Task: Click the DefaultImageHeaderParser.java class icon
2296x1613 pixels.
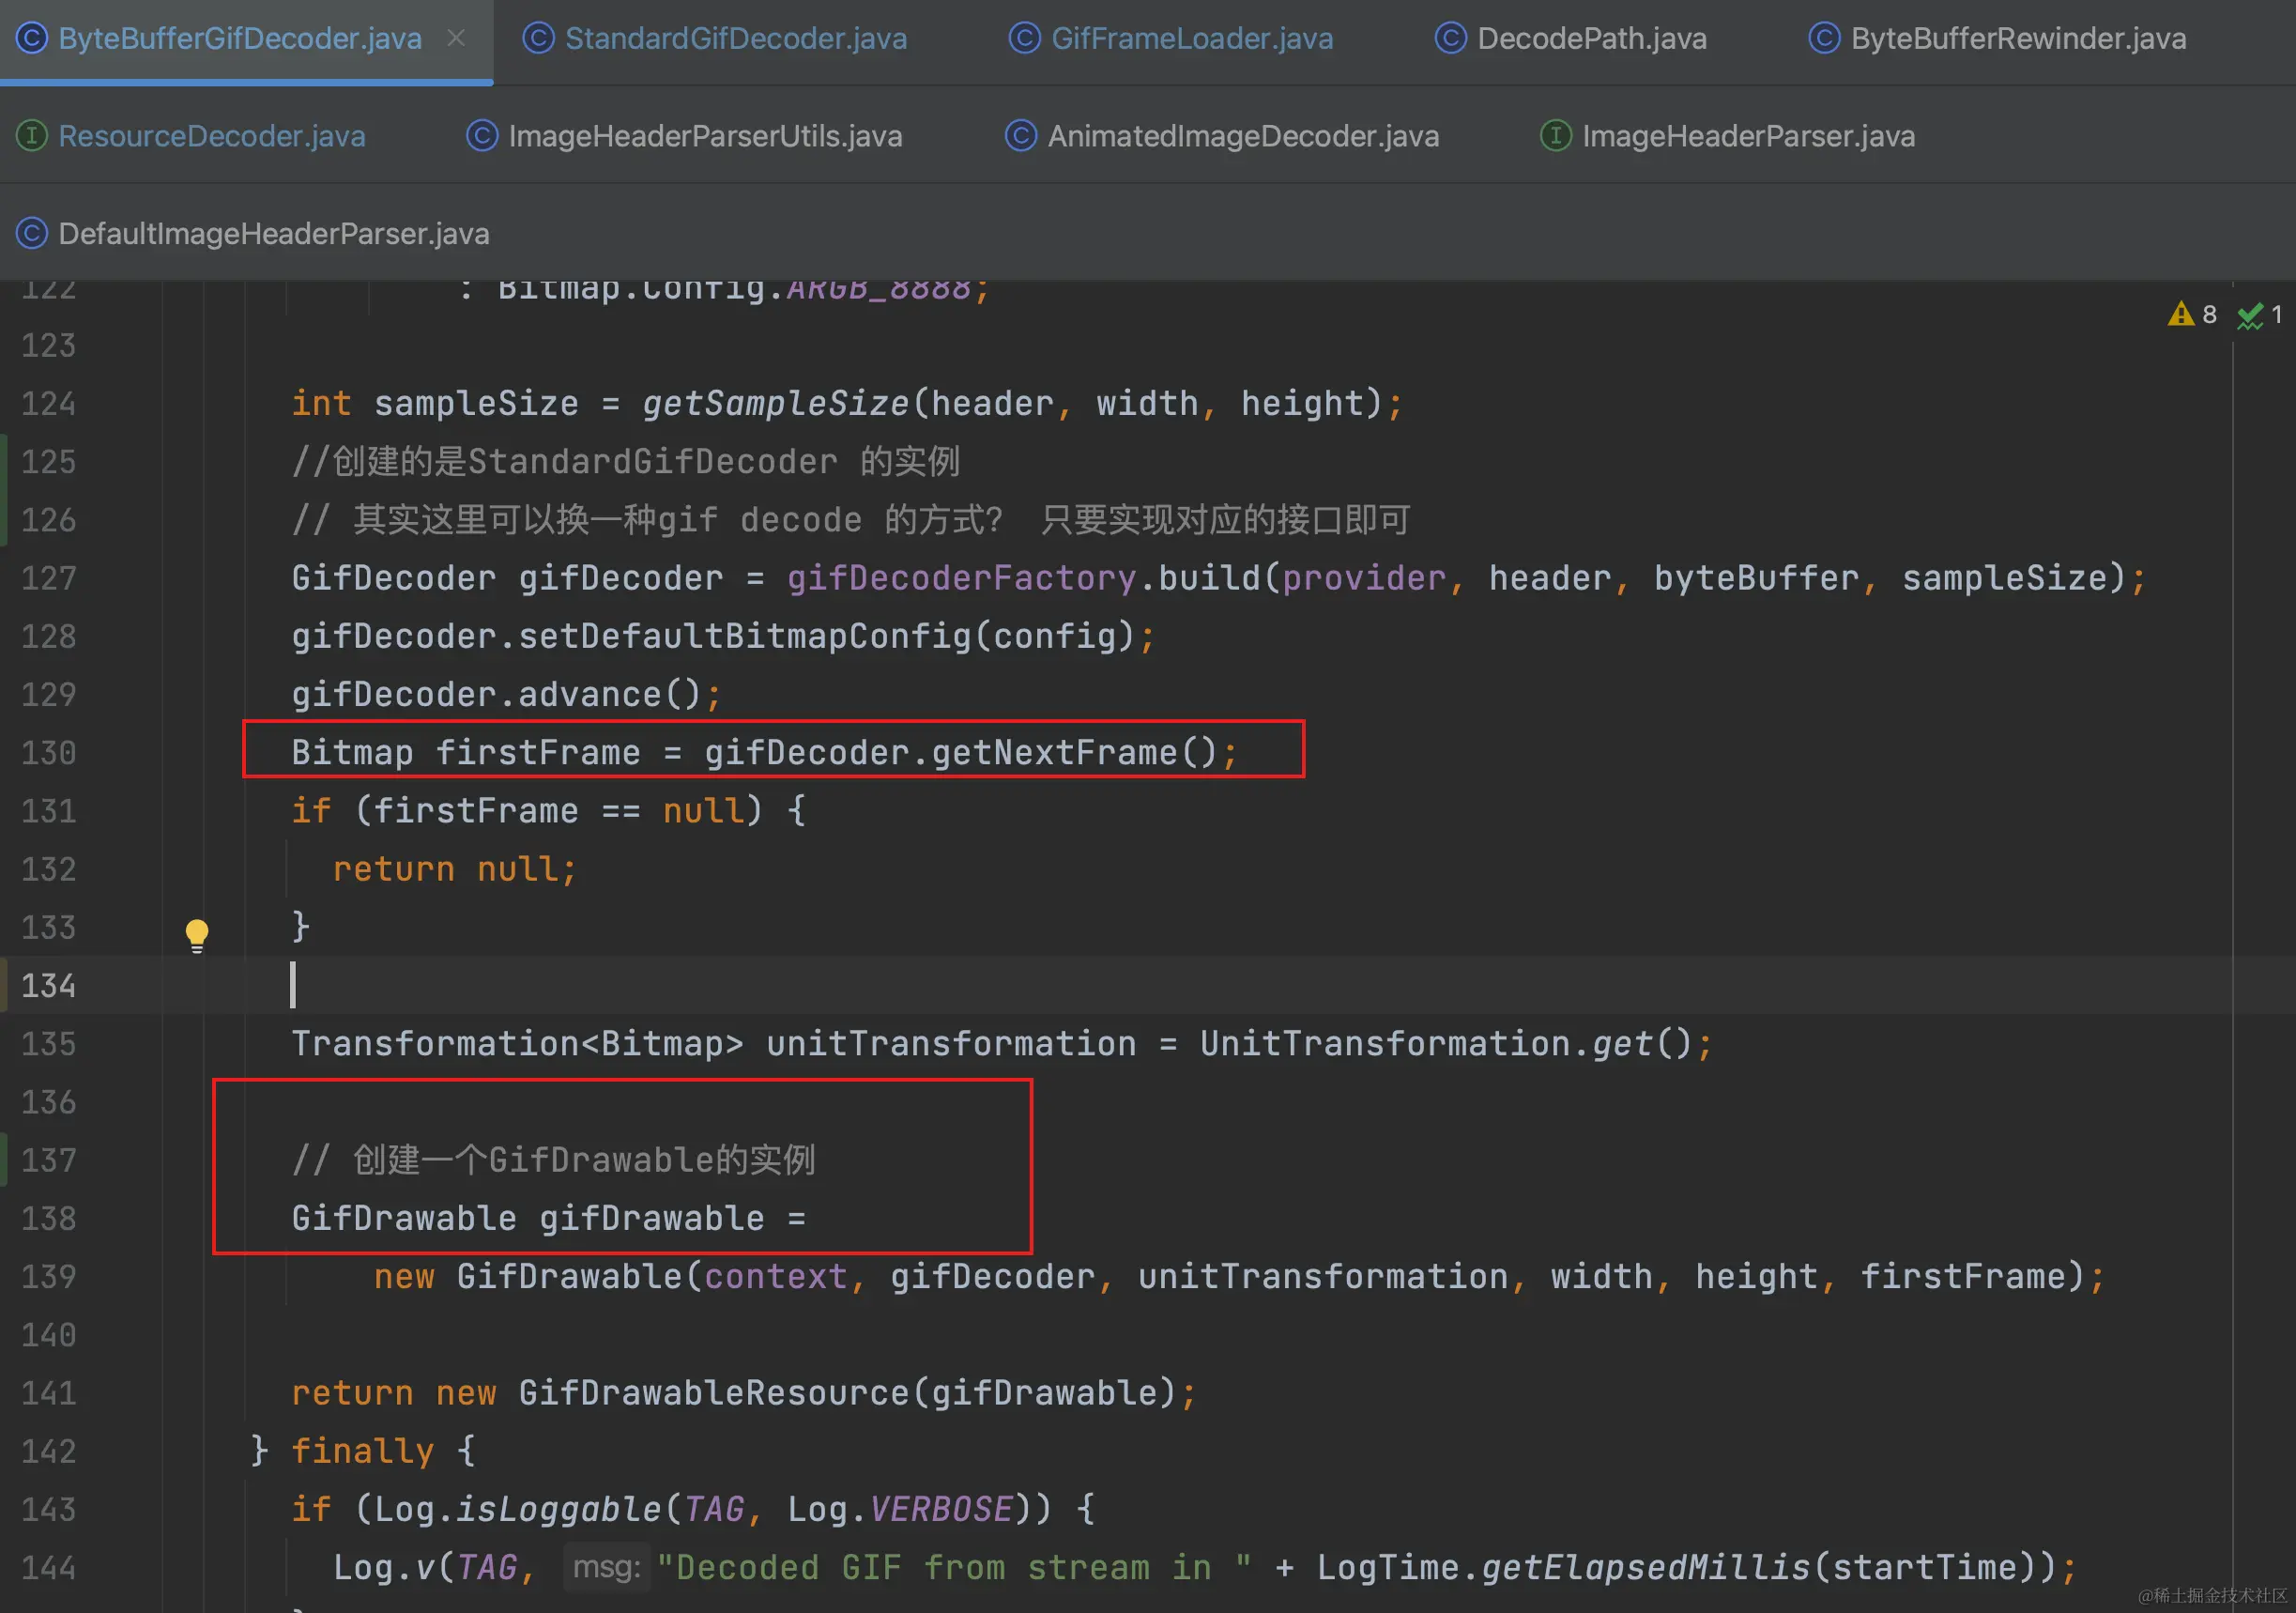Action: (x=32, y=233)
